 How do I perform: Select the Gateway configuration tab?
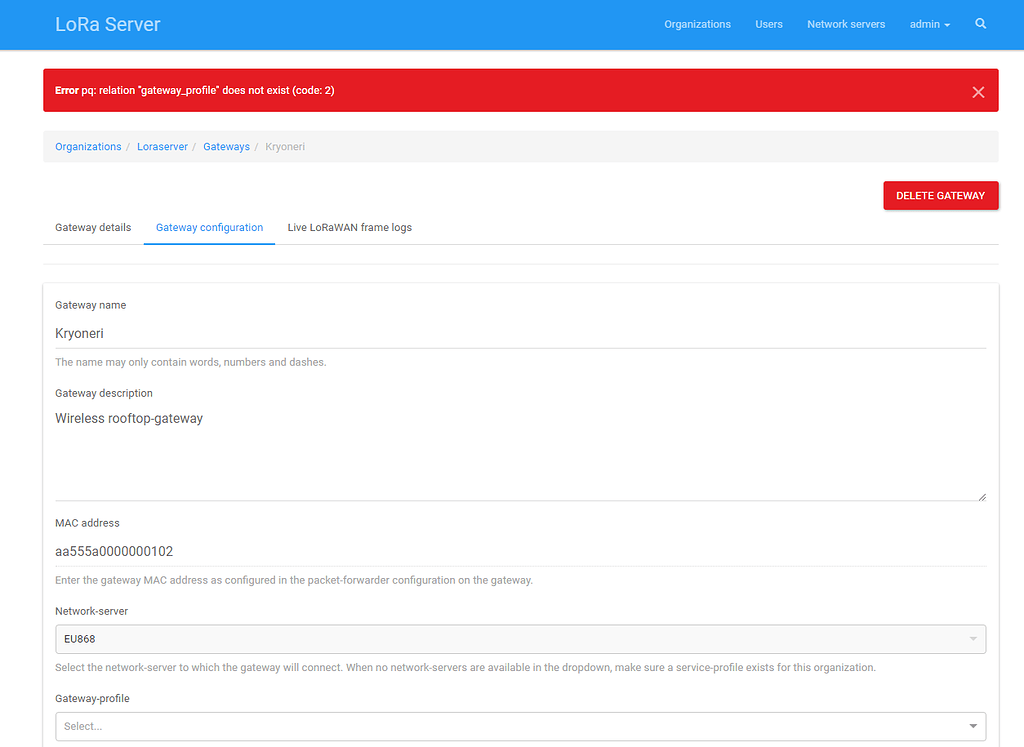(x=209, y=227)
